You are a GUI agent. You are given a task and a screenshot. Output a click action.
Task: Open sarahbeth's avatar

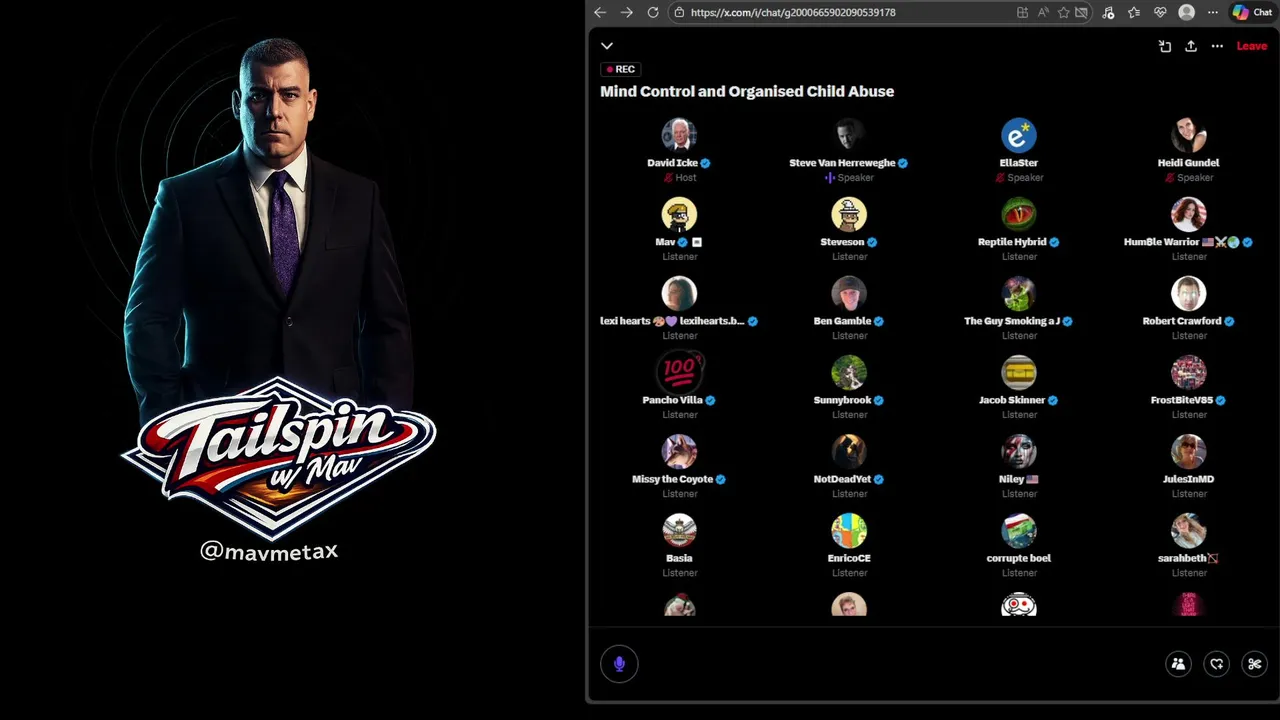click(1189, 530)
